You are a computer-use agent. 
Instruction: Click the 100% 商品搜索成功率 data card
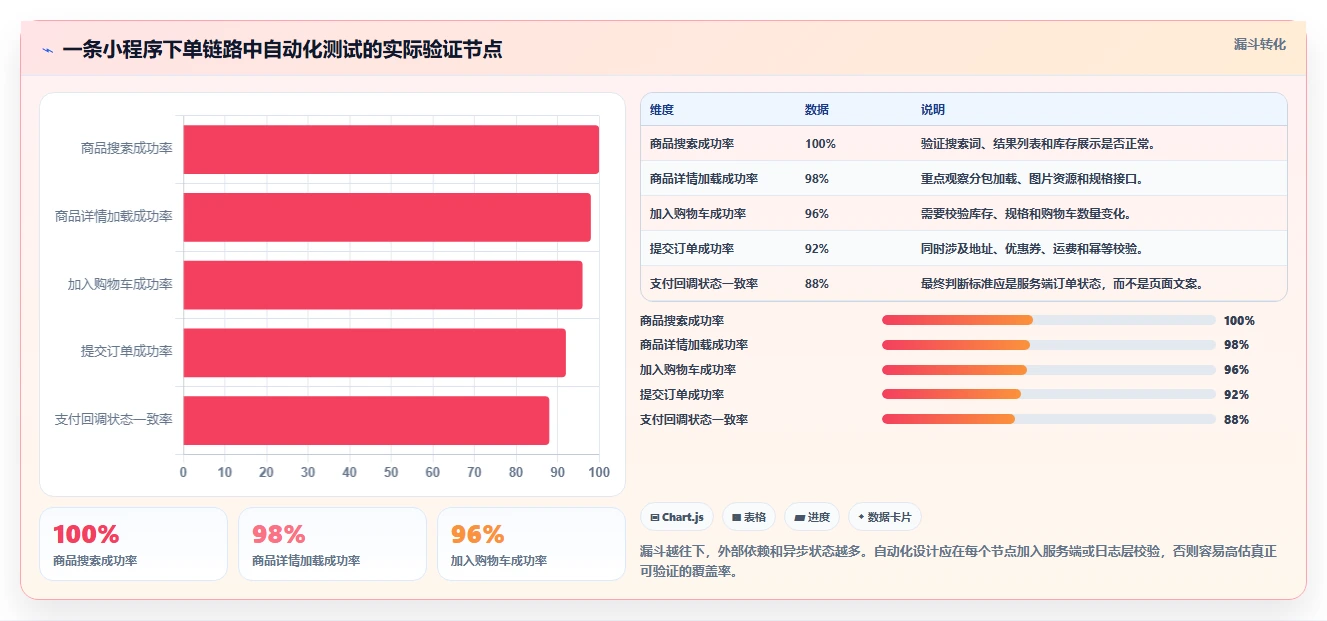[134, 544]
